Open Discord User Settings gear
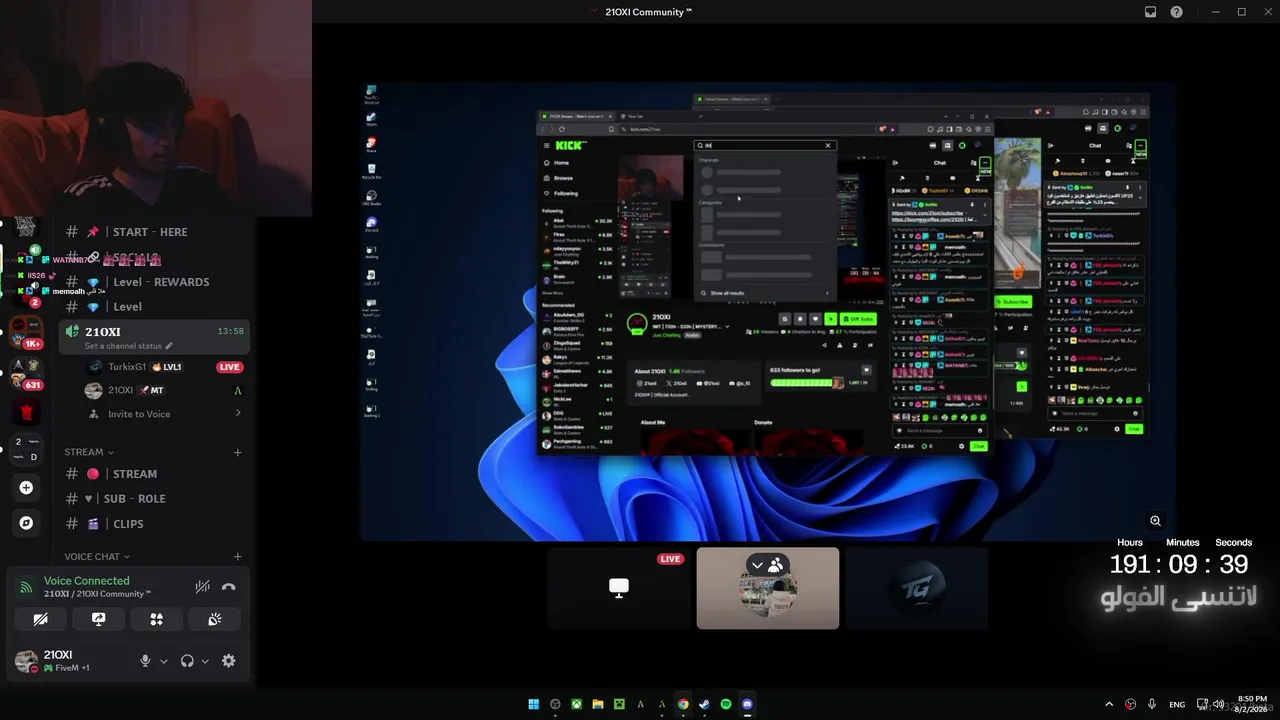 click(x=228, y=661)
